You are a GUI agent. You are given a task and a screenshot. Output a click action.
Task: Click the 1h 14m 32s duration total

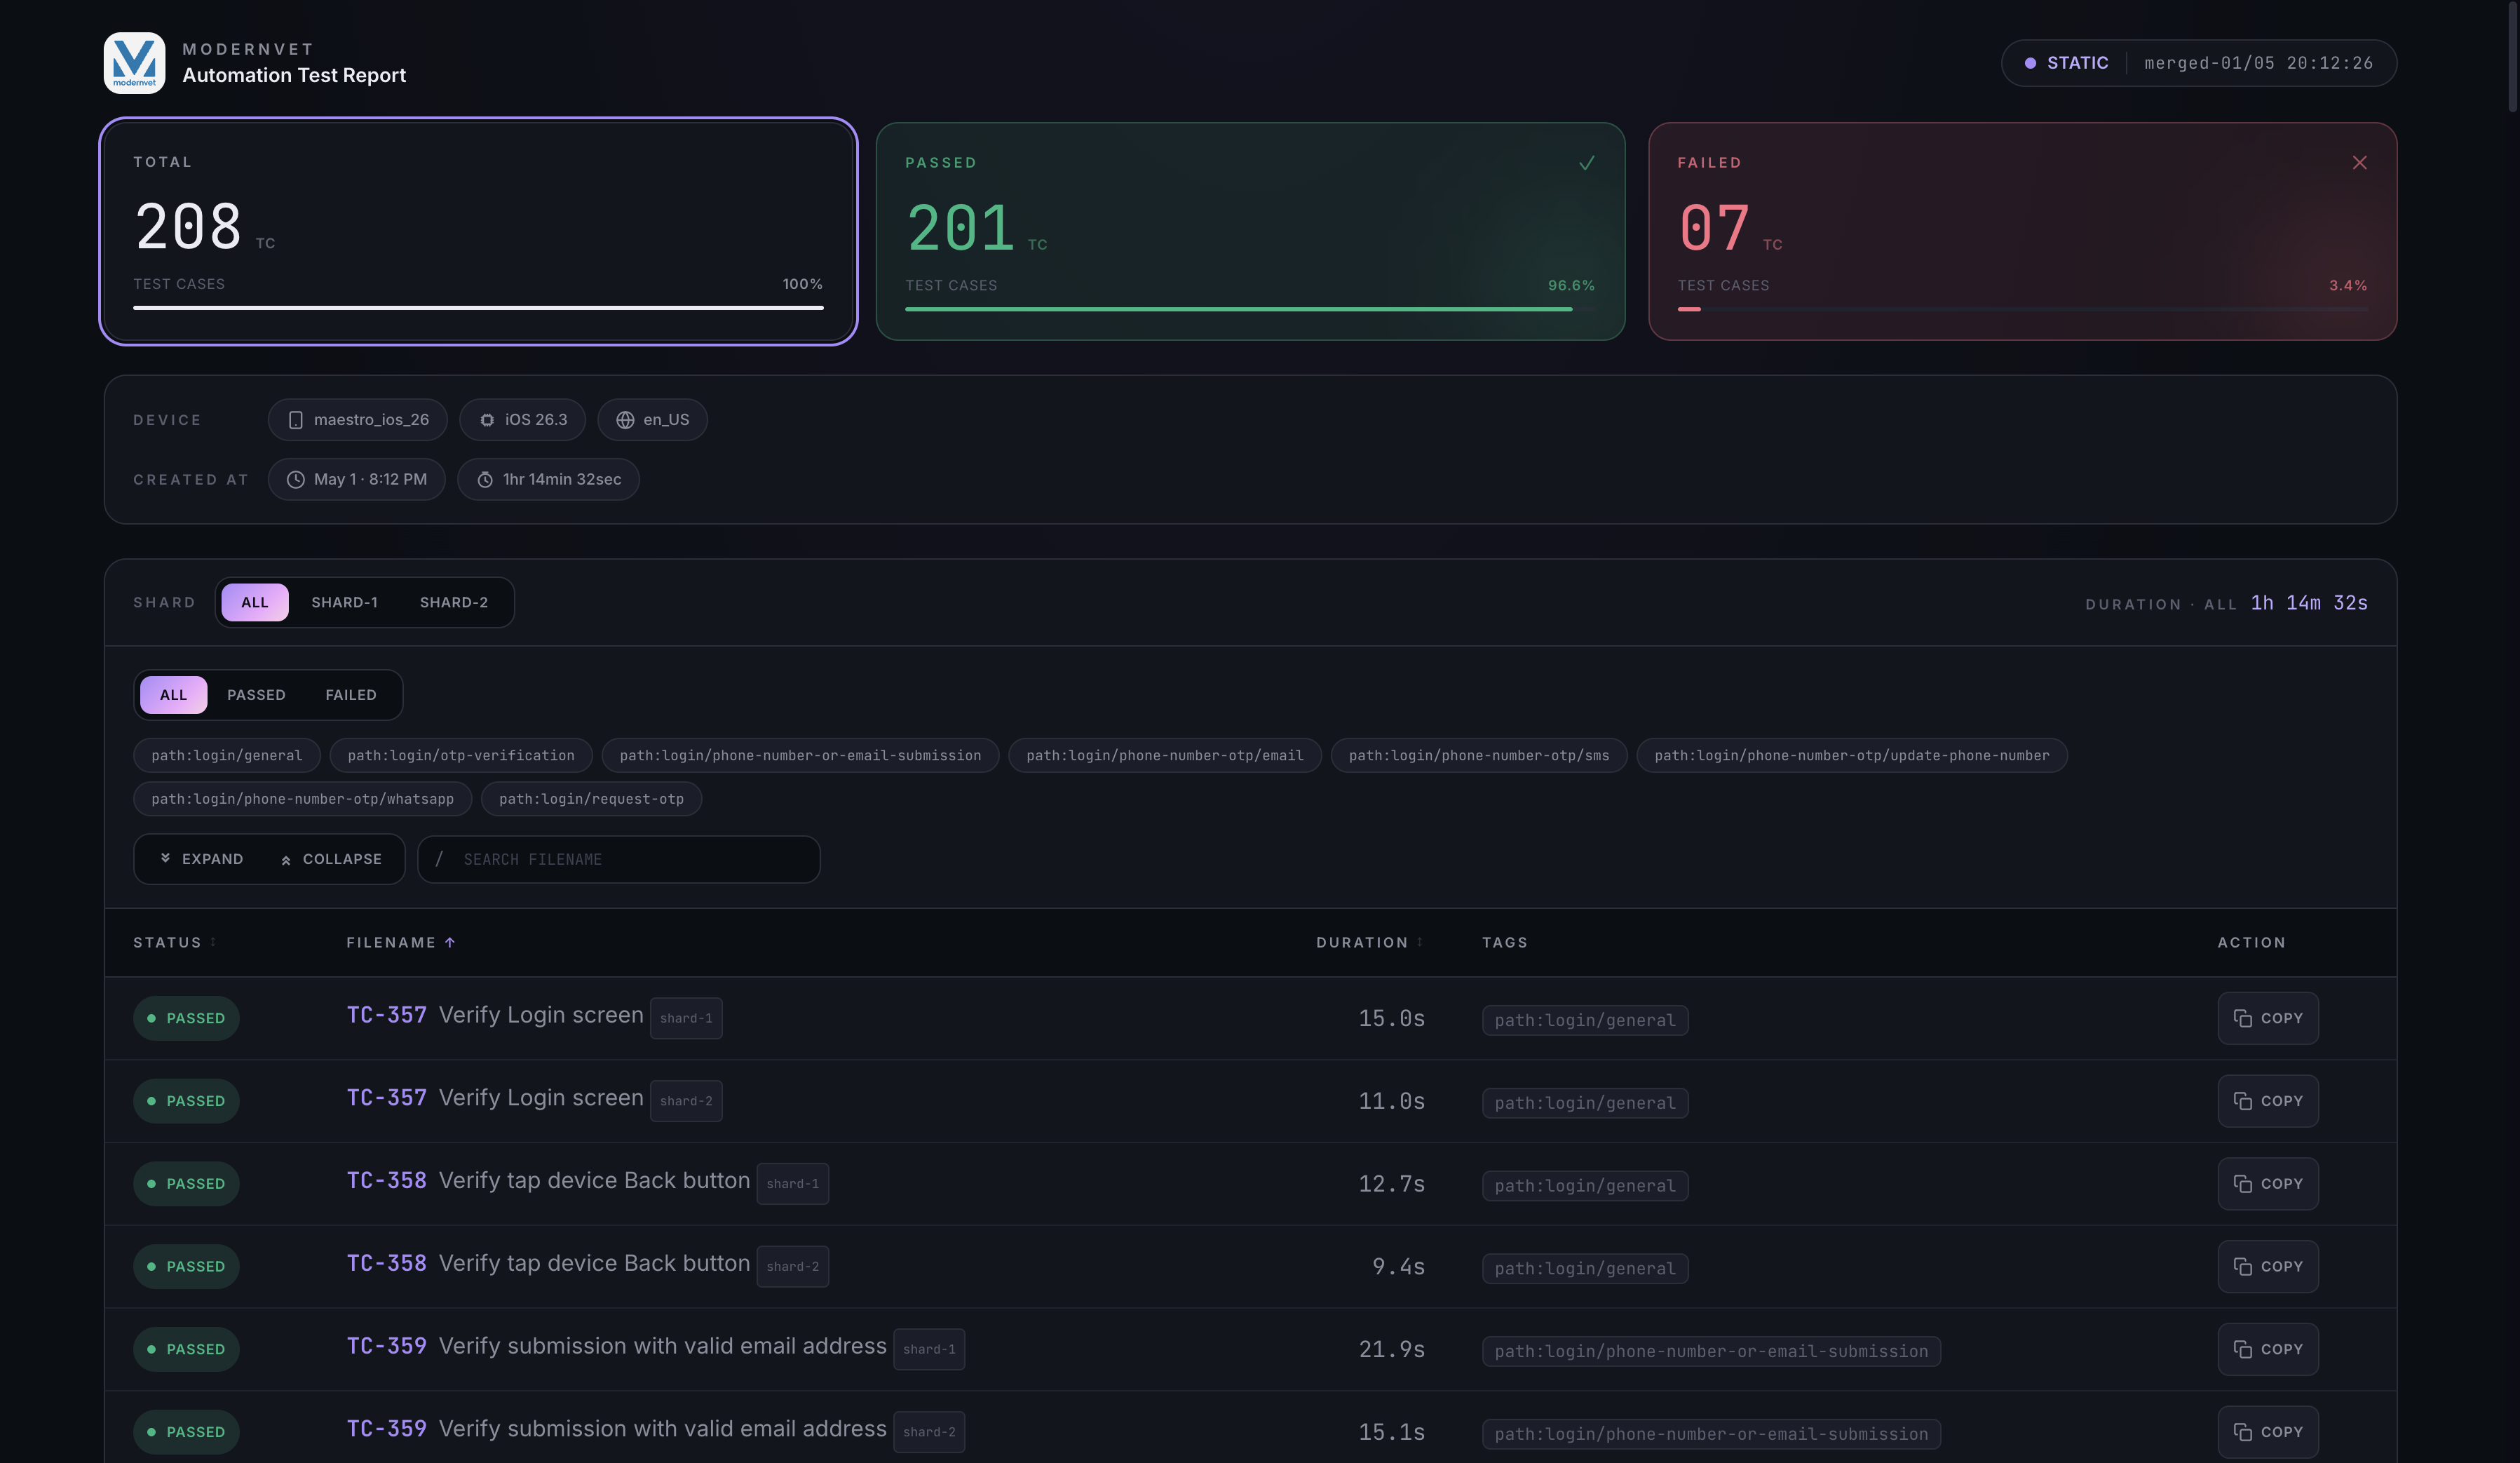point(2309,602)
